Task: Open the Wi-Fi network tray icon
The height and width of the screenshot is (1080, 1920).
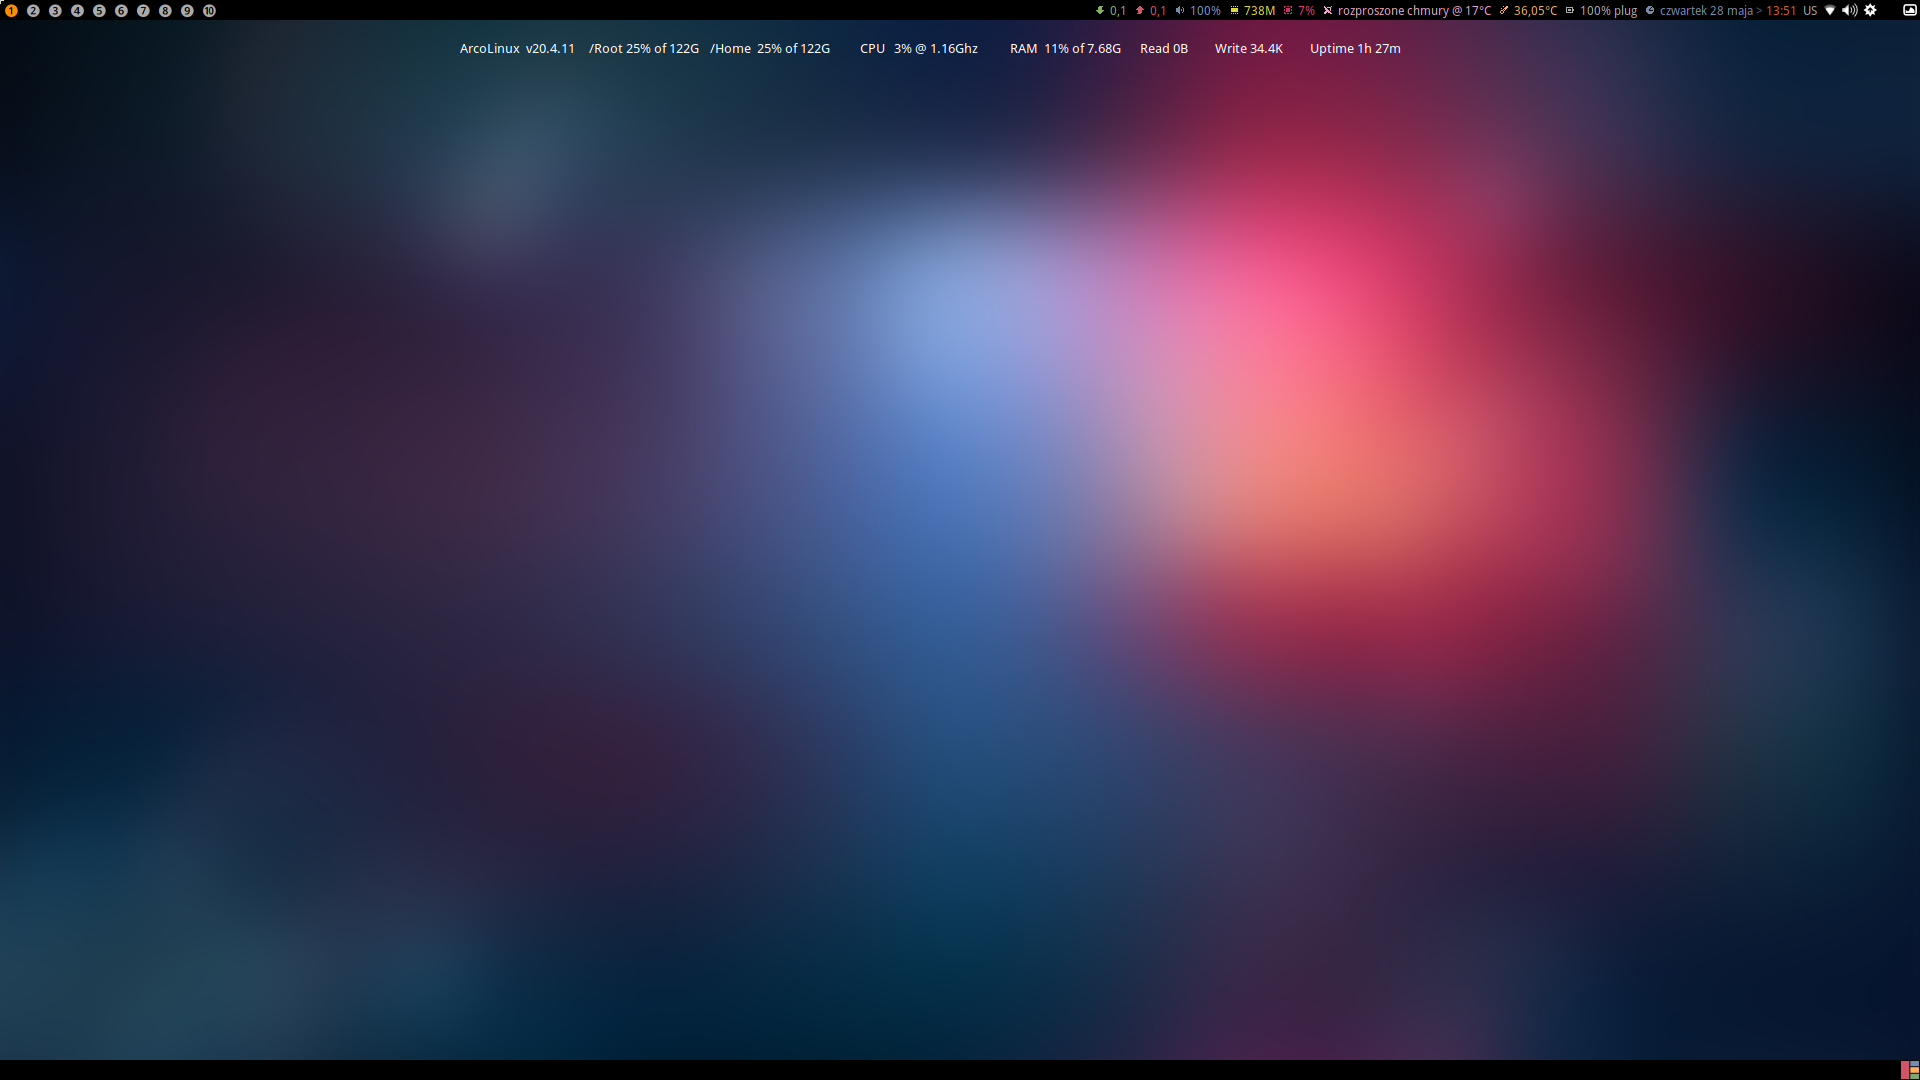Action: click(1830, 11)
